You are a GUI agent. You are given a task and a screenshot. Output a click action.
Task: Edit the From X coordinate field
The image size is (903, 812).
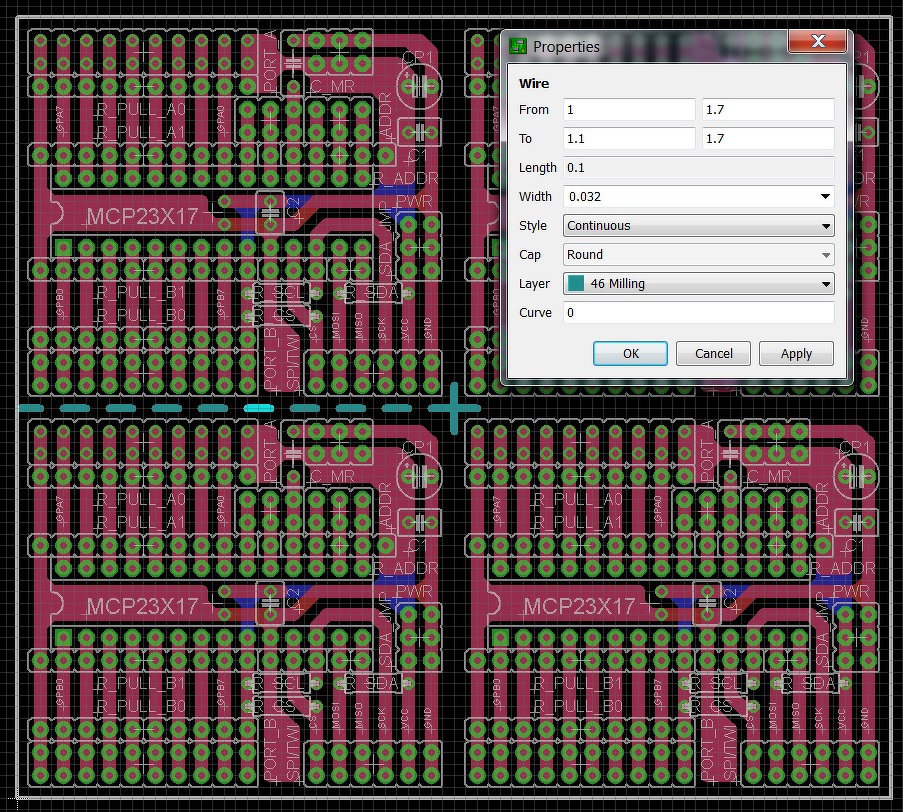coord(629,109)
